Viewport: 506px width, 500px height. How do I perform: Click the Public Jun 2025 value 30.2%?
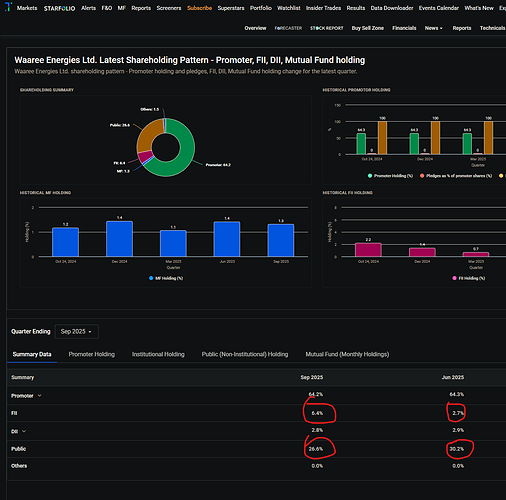coord(457,449)
